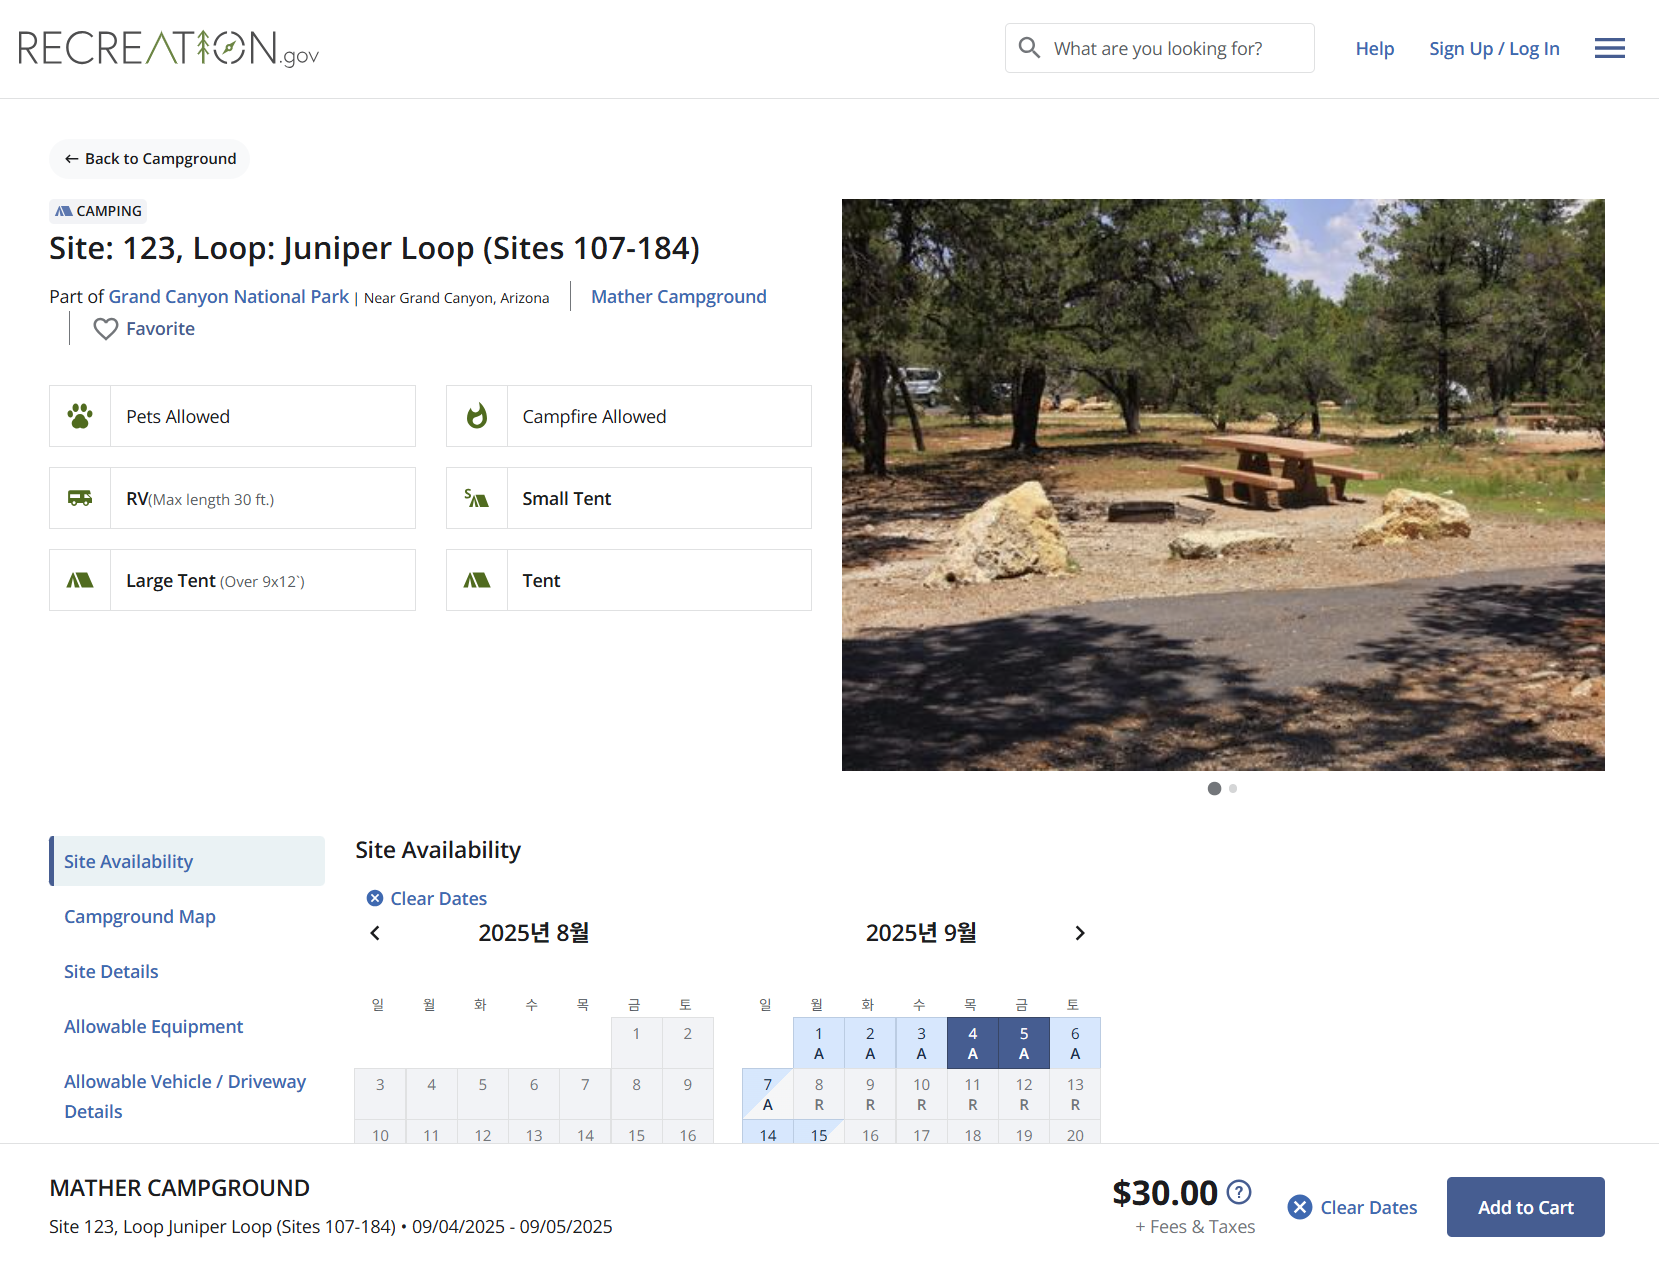Select September 3 available date
The image size is (1659, 1262).
[921, 1043]
